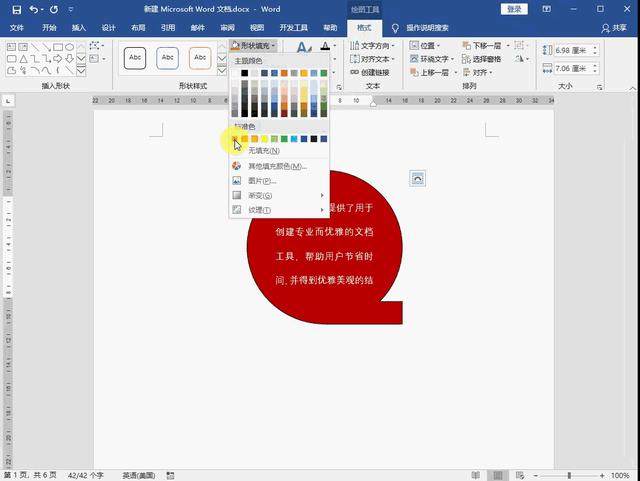Open the 渐变(G) gradient submenu
640x481 pixels.
(279, 195)
